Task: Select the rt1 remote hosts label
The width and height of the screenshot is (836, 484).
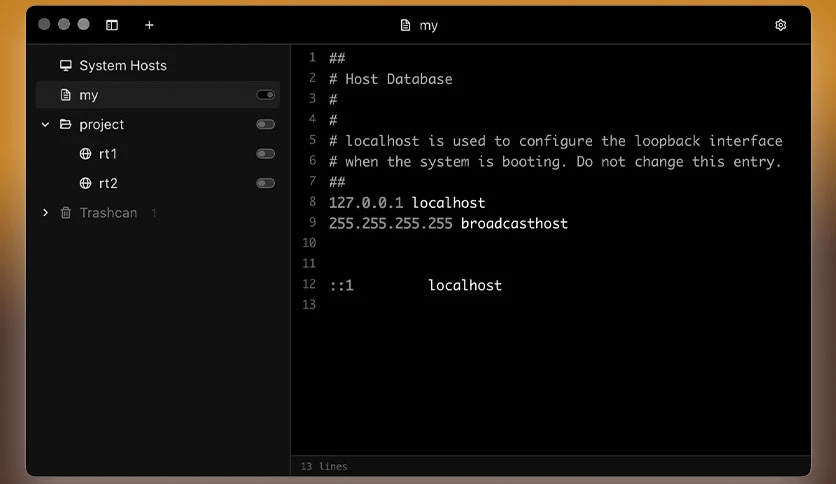Action: [108, 154]
